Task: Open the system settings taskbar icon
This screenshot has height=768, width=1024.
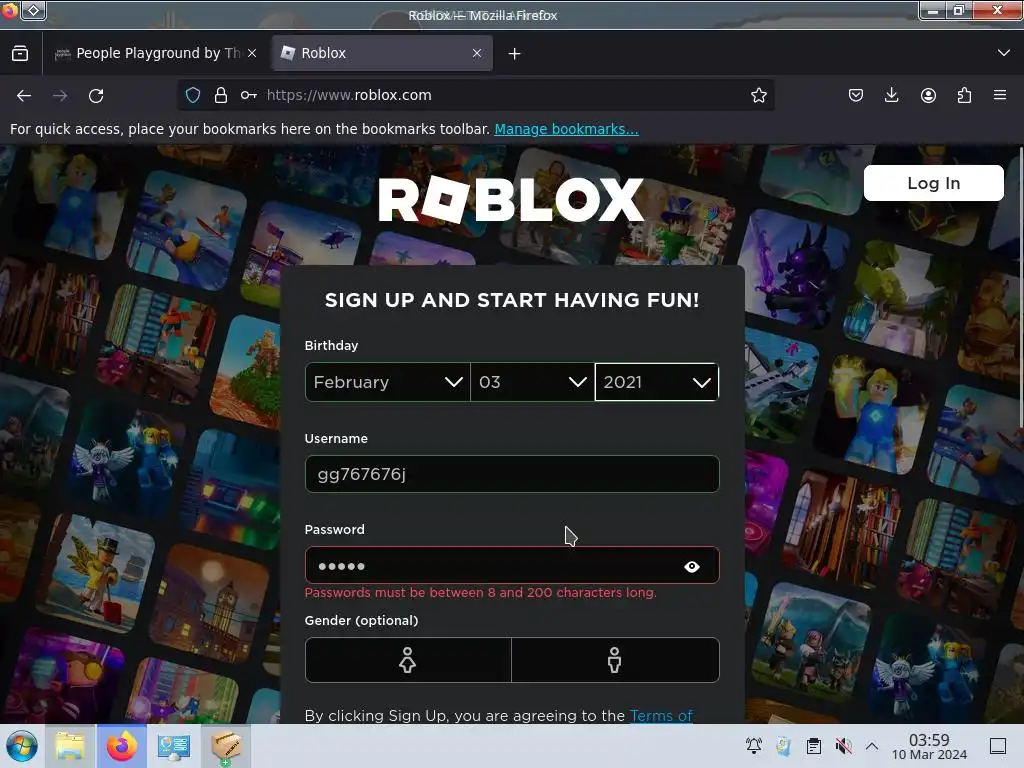Action: (x=174, y=746)
